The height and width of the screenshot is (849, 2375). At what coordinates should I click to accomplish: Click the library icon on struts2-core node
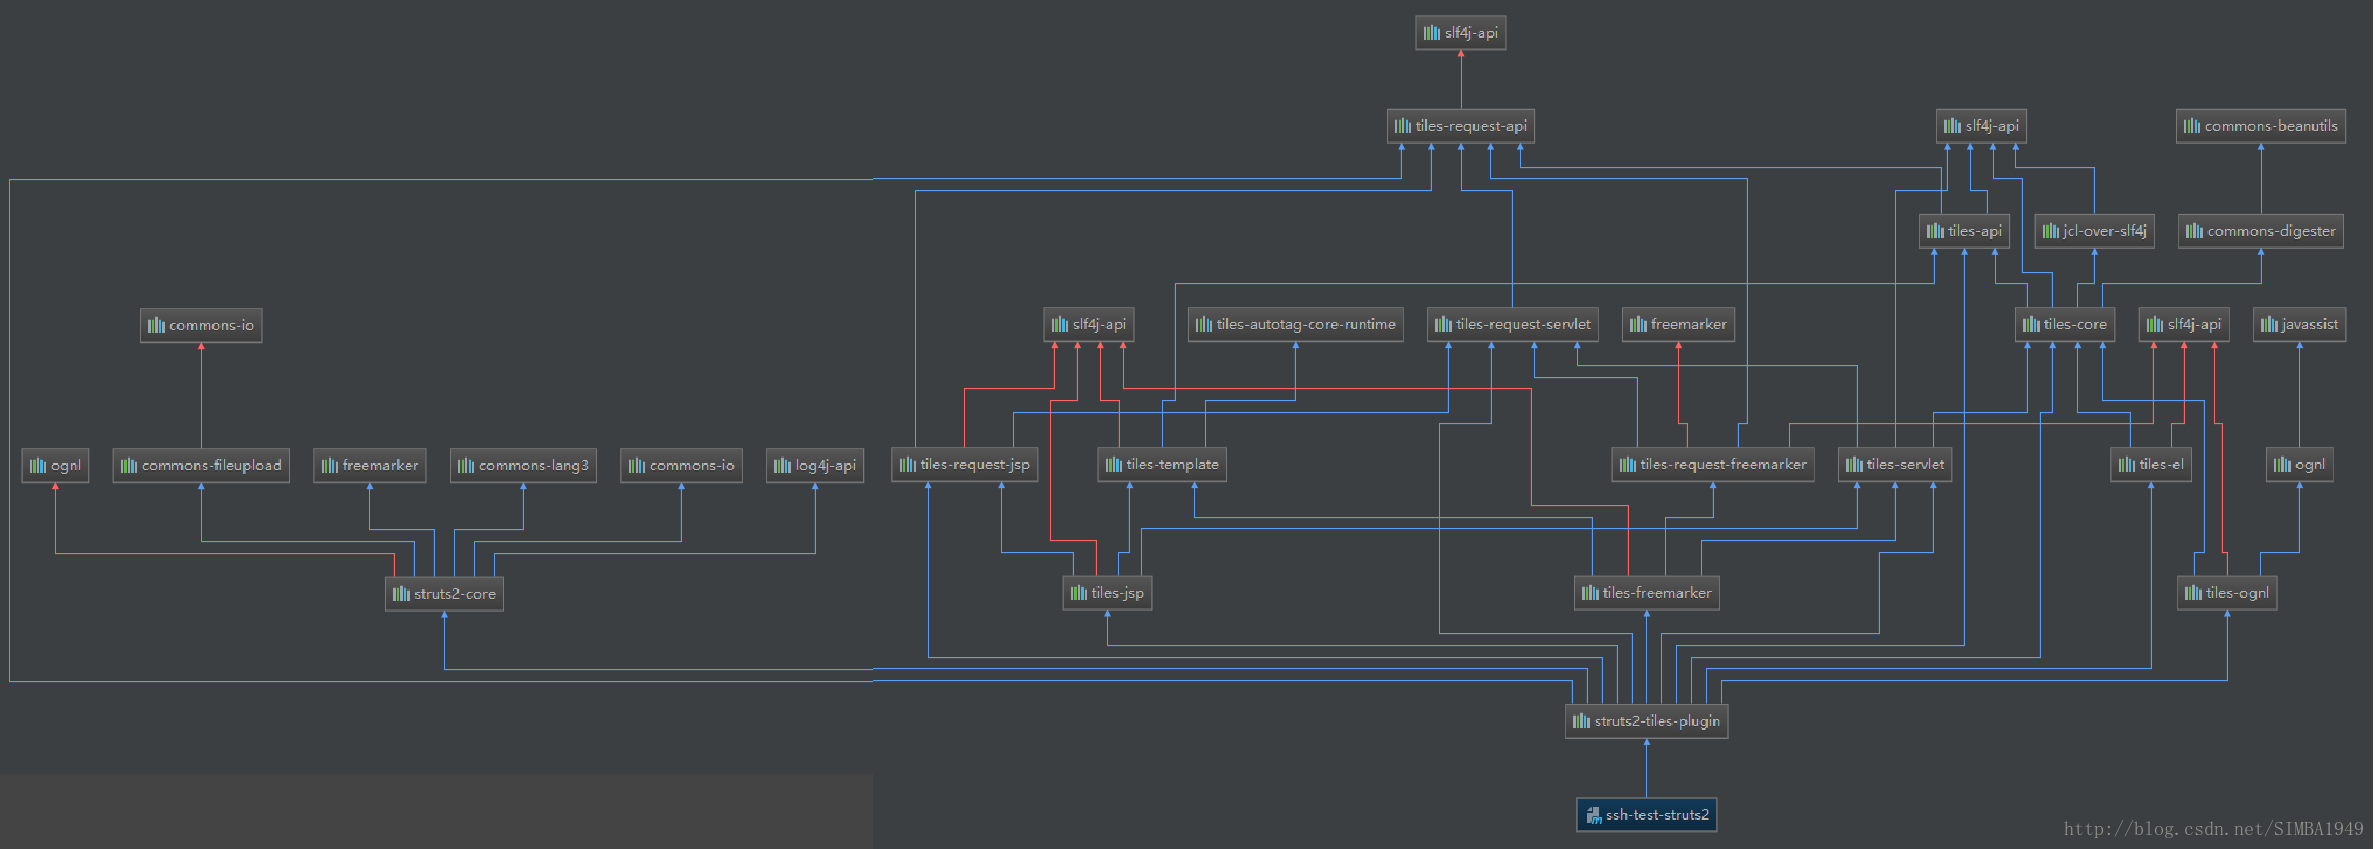(x=401, y=594)
